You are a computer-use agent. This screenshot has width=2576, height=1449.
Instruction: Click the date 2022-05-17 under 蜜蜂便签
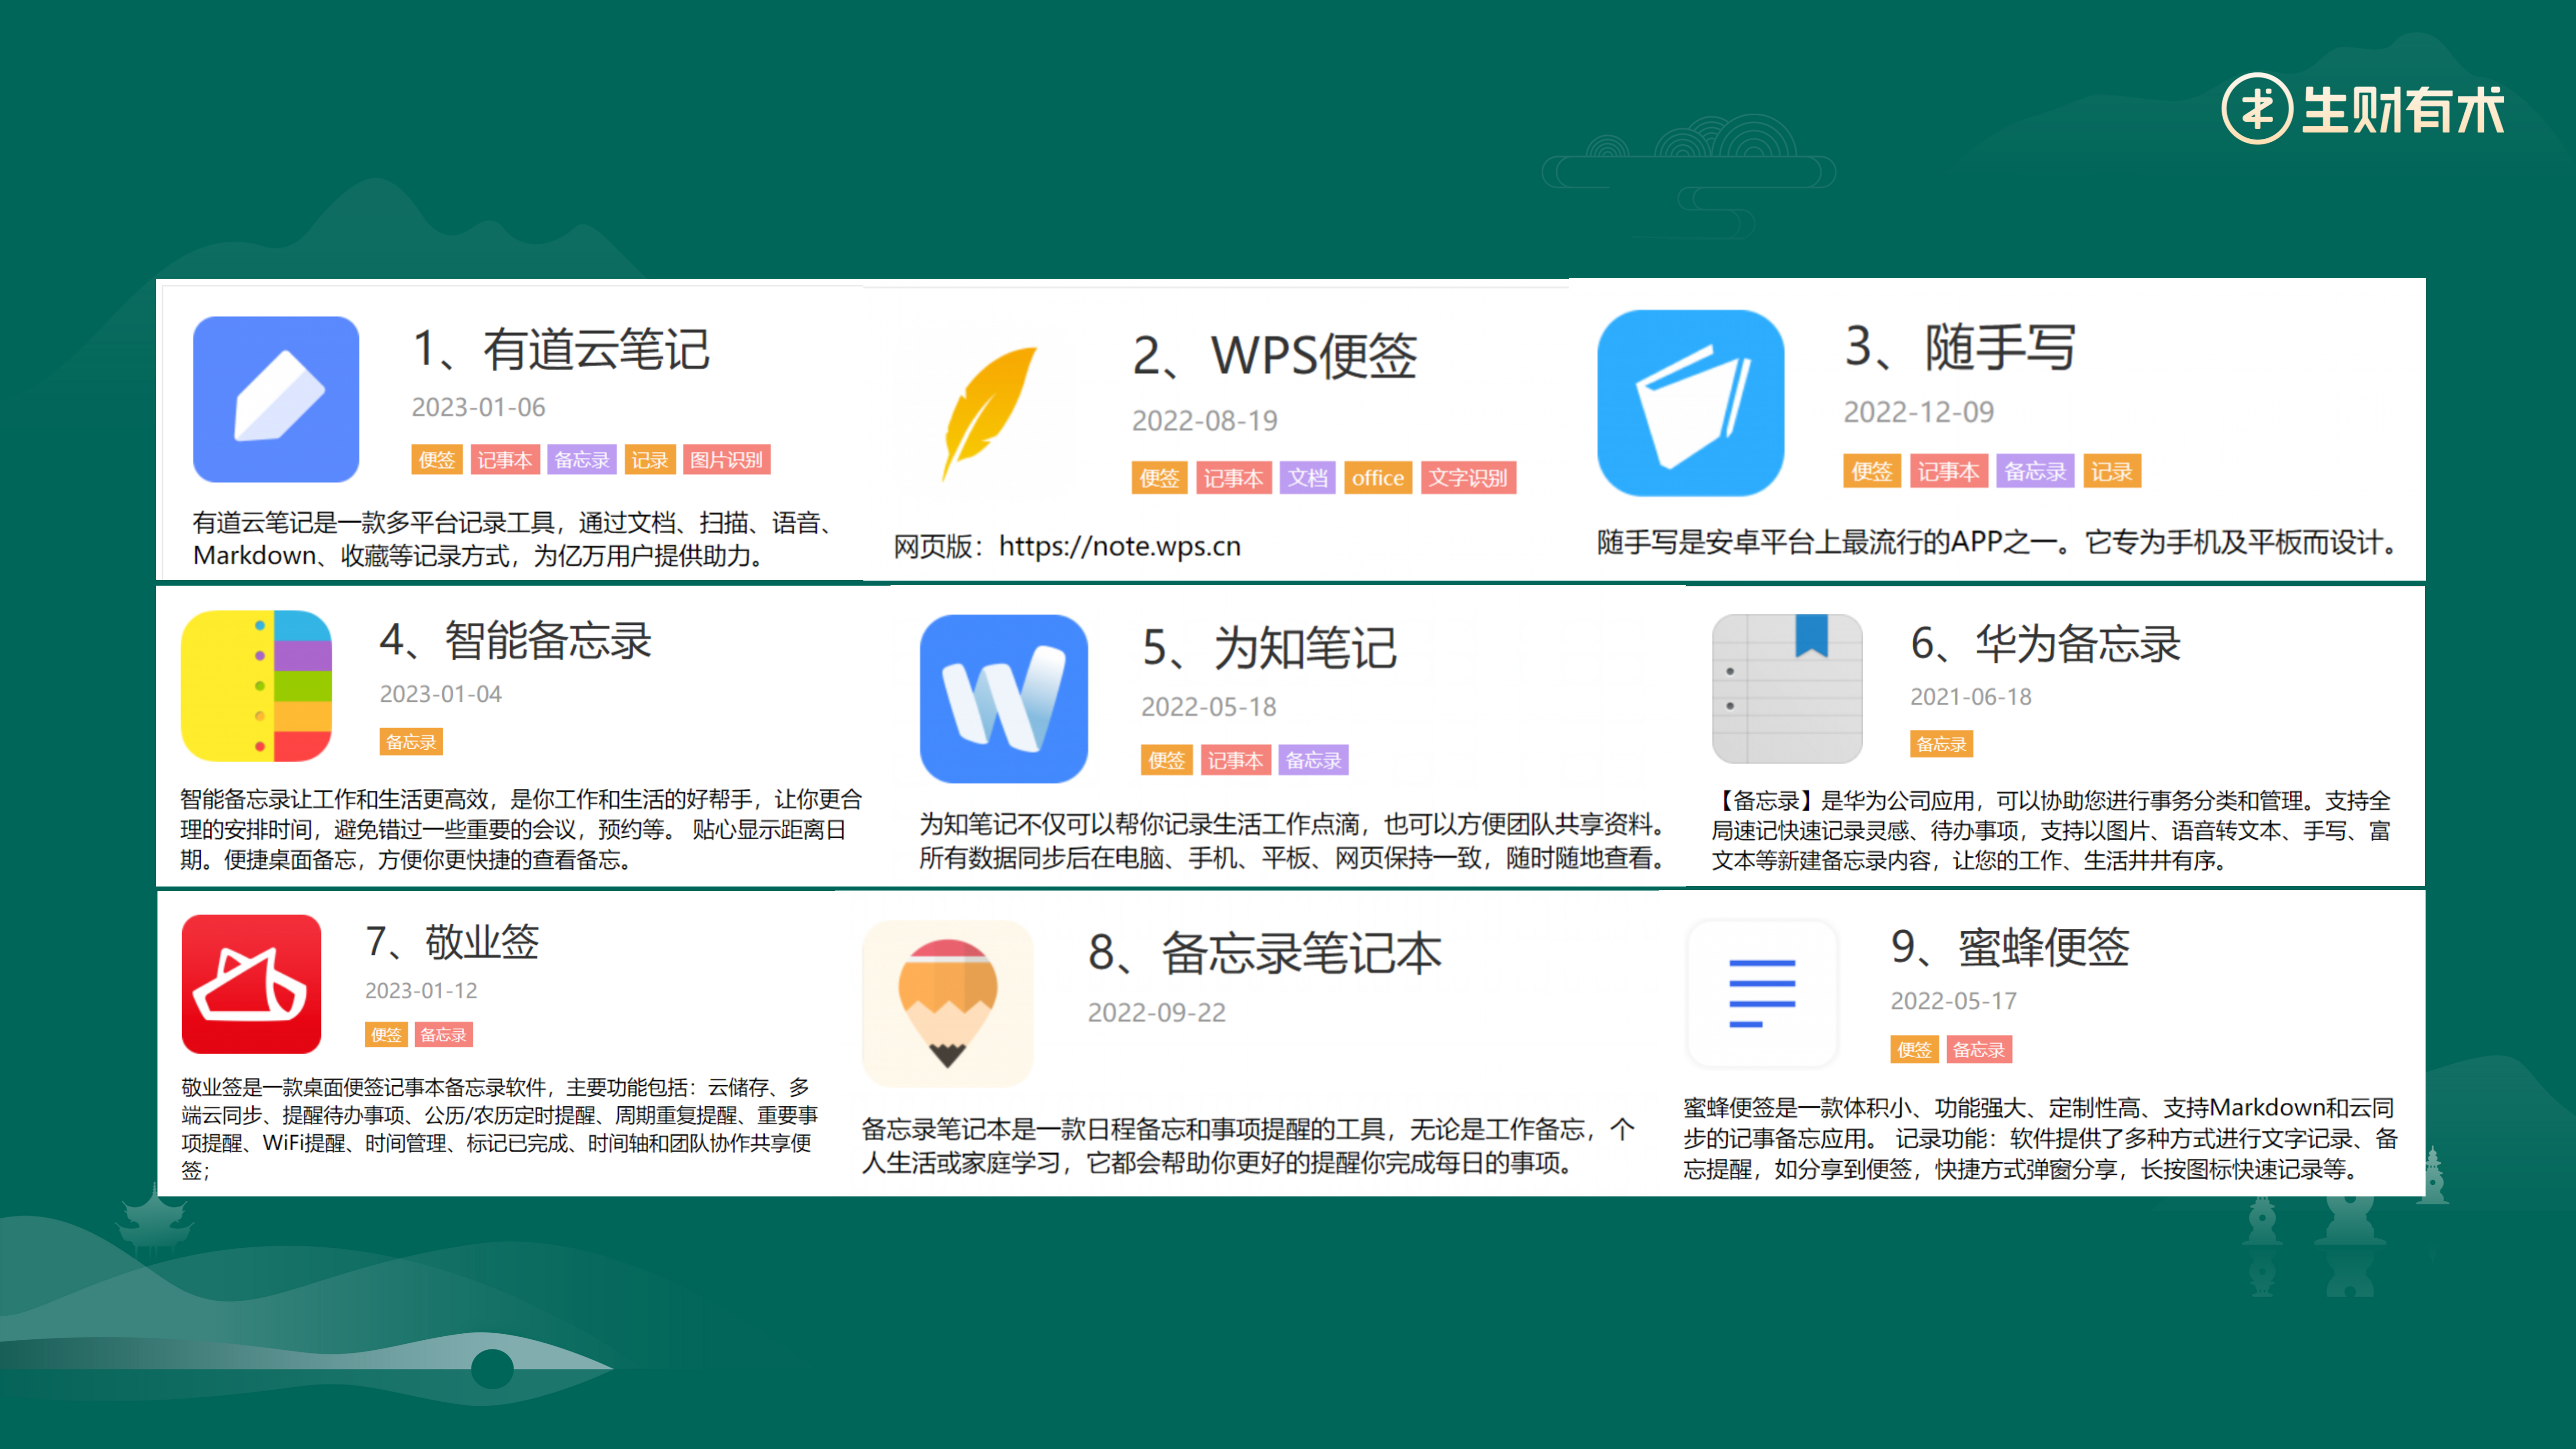(1954, 1001)
